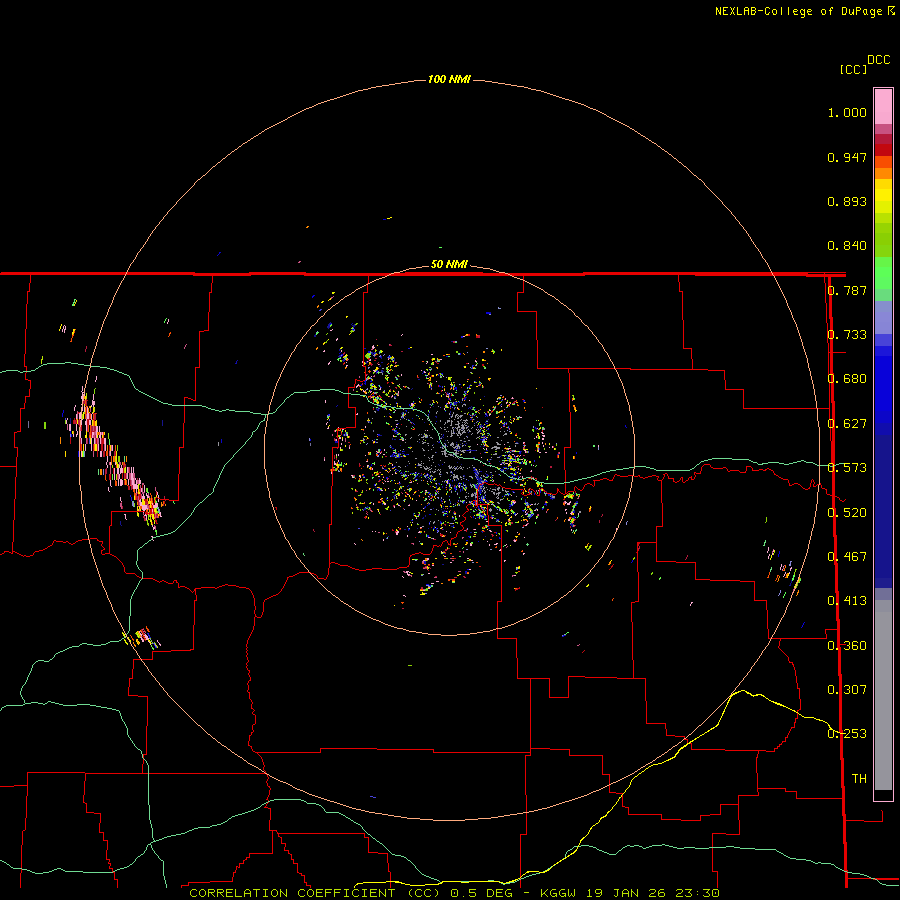Screen dimensions: 900x900
Task: Click the red segment of the color bar
Action: [x=883, y=150]
